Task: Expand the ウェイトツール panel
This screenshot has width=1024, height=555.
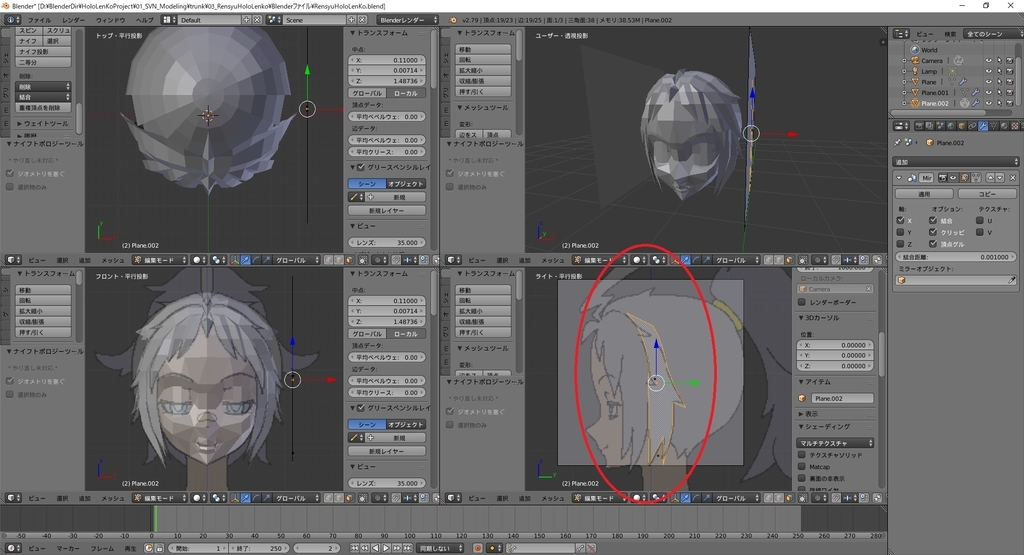Action: click(42, 123)
